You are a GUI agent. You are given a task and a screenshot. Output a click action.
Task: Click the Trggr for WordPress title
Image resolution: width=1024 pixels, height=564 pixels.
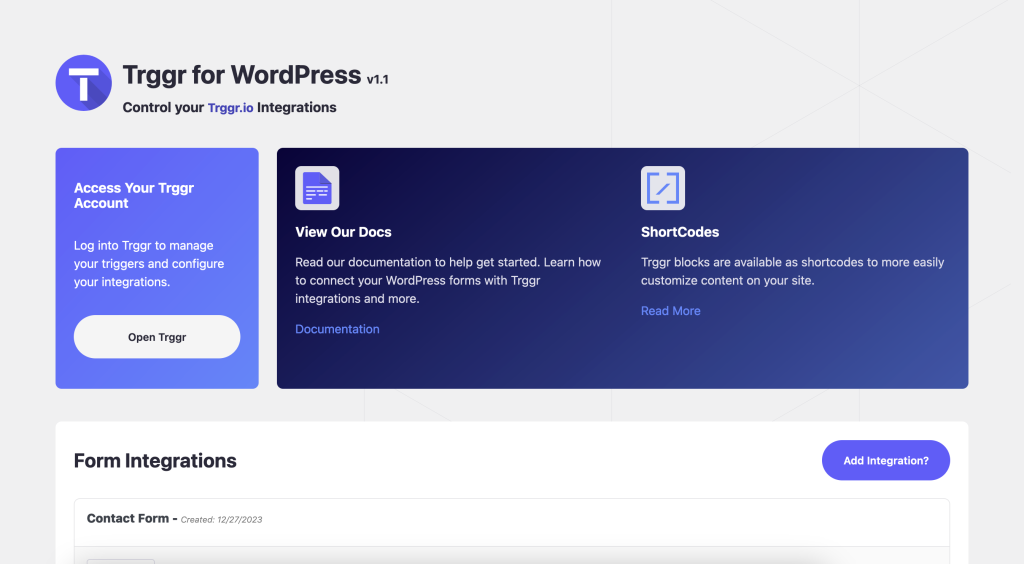[242, 75]
